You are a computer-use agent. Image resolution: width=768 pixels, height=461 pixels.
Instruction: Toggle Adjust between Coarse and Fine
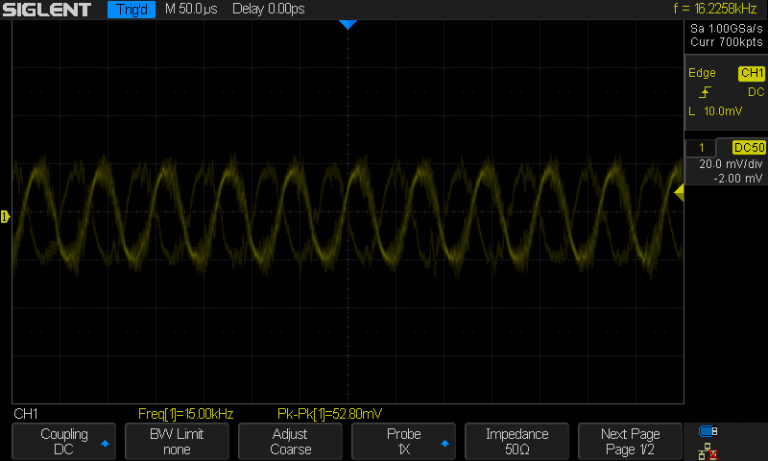(x=290, y=442)
